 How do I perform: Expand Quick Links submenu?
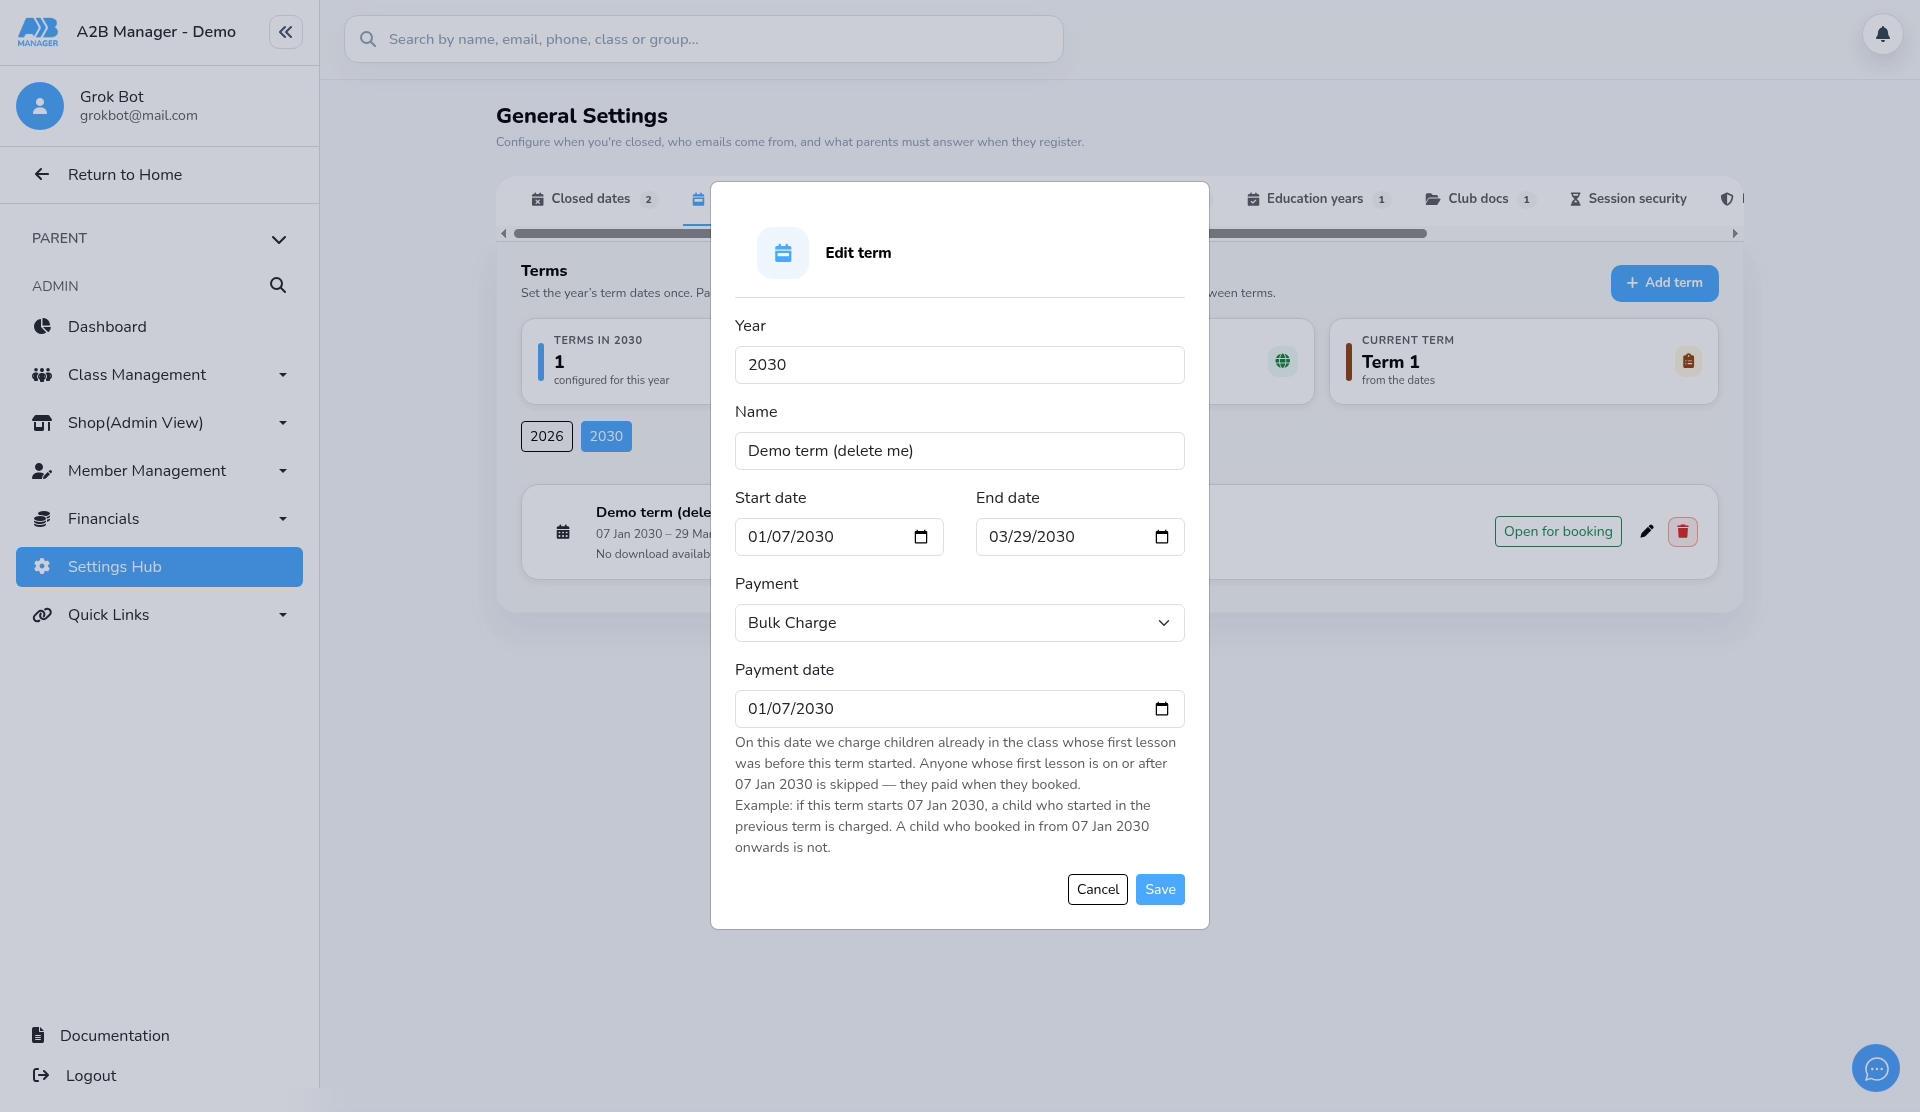pyautogui.click(x=283, y=615)
